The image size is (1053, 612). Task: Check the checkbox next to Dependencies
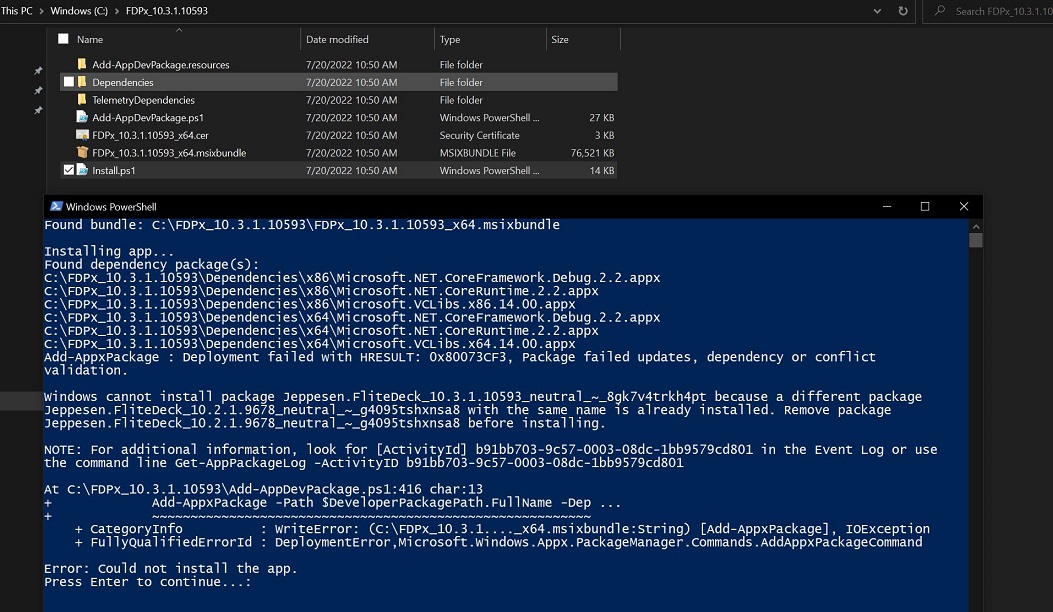[68, 82]
